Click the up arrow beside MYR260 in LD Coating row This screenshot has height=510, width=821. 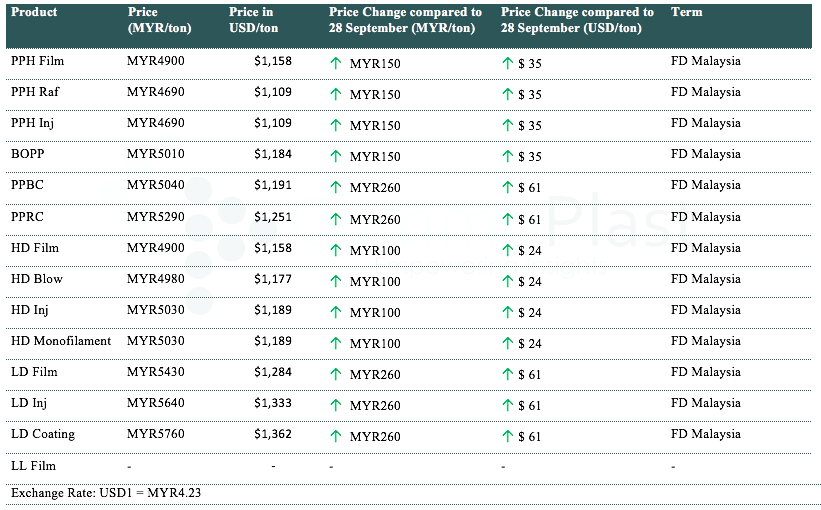336,437
